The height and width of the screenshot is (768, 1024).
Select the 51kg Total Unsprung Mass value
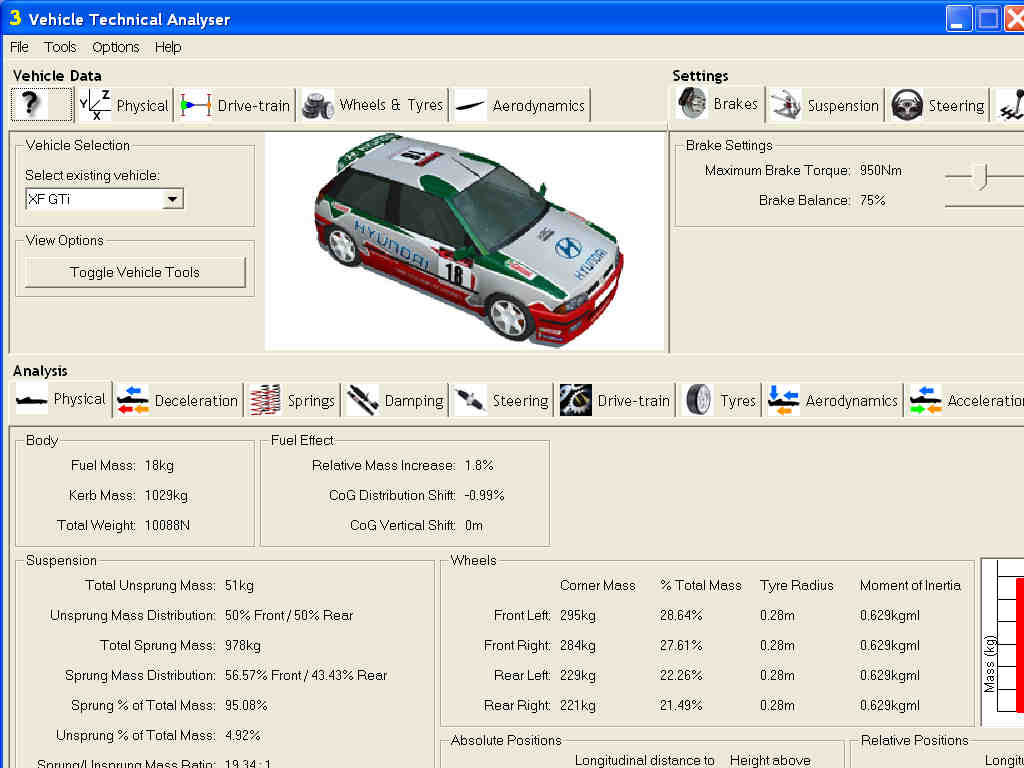pyautogui.click(x=239, y=586)
